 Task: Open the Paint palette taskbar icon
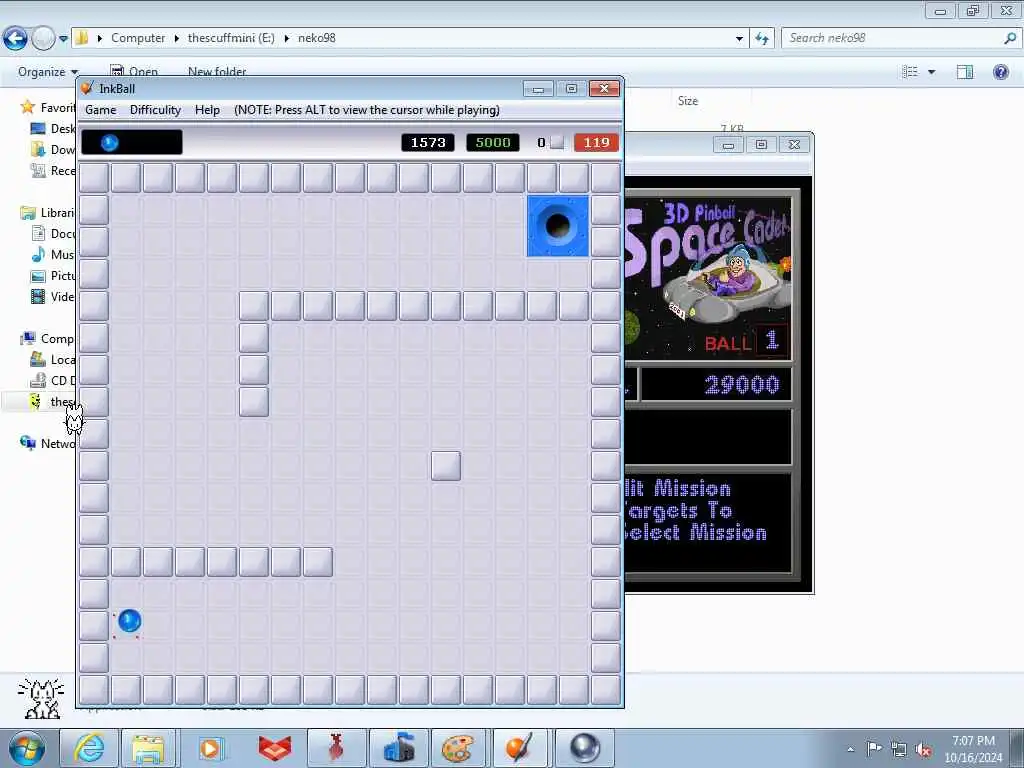coord(458,748)
